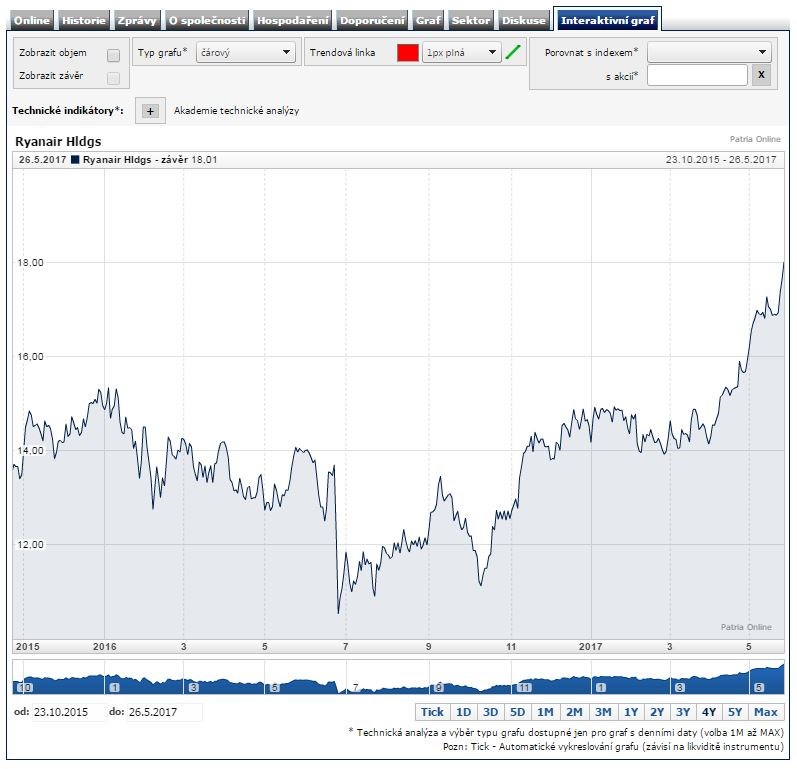Image resolution: width=797 pixels, height=769 pixels.
Task: Click the compare with stock input field
Action: [697, 75]
